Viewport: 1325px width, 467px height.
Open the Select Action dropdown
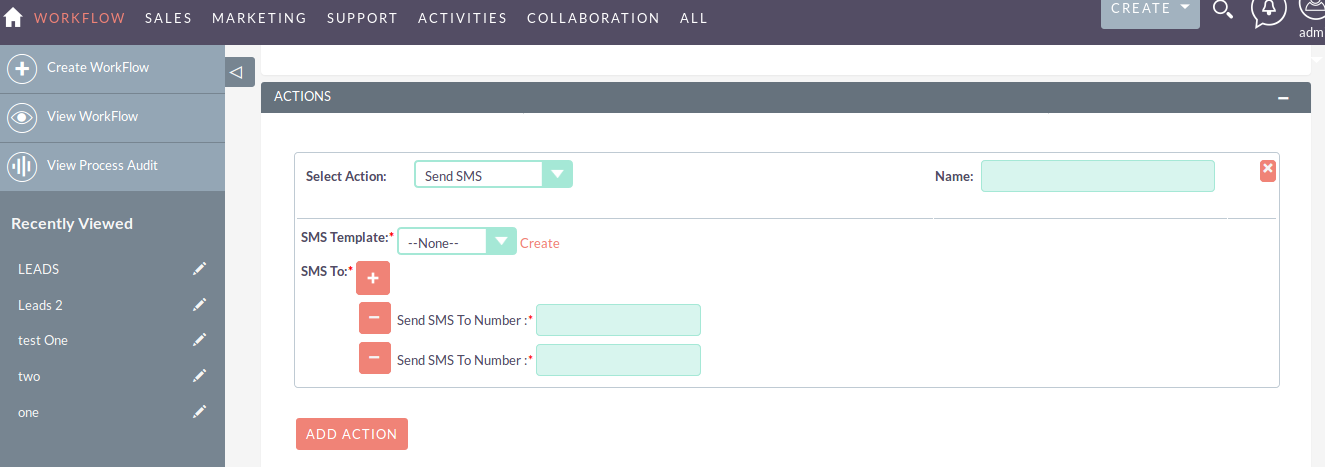tap(494, 175)
